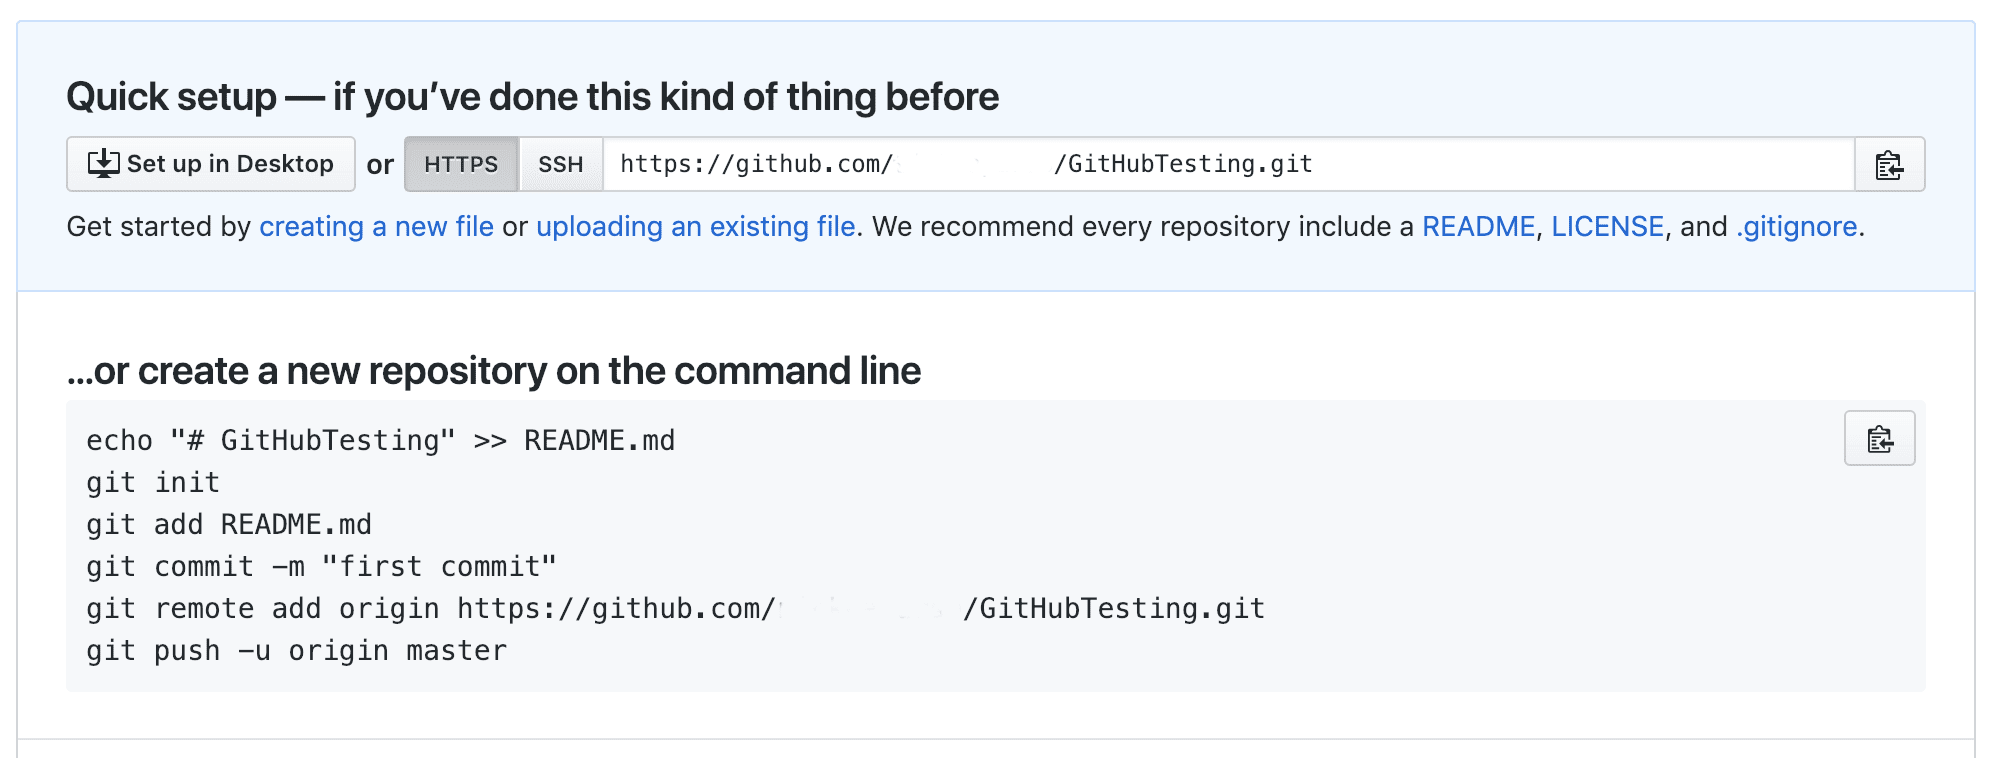Click the SSH option in the protocol selector
This screenshot has width=1992, height=758.
pyautogui.click(x=561, y=164)
